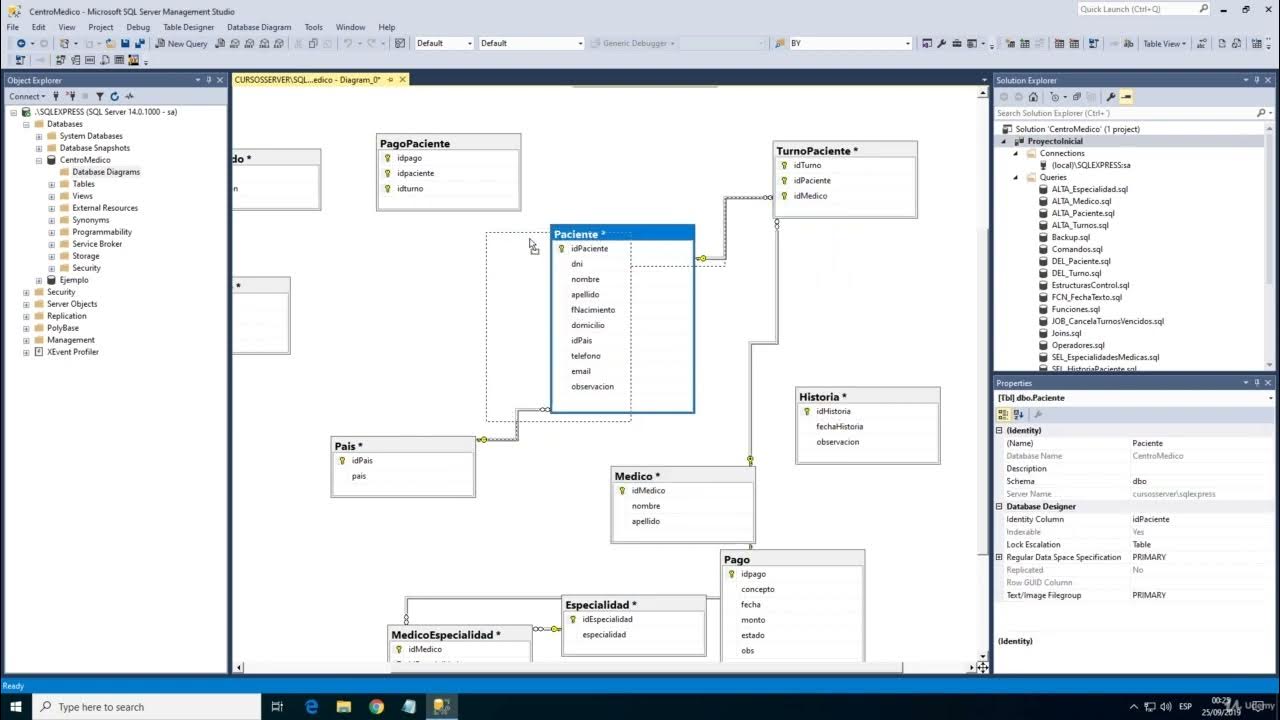Click the Properties wrench icon in Solution Explorer

[x=1111, y=97]
